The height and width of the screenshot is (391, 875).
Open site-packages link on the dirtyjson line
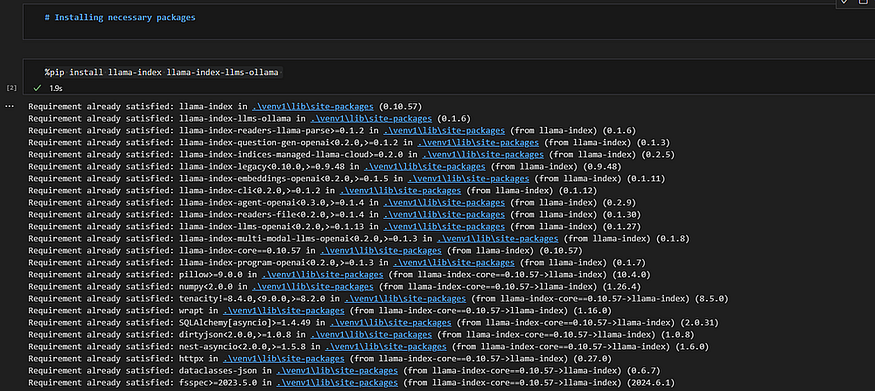tap(371, 335)
